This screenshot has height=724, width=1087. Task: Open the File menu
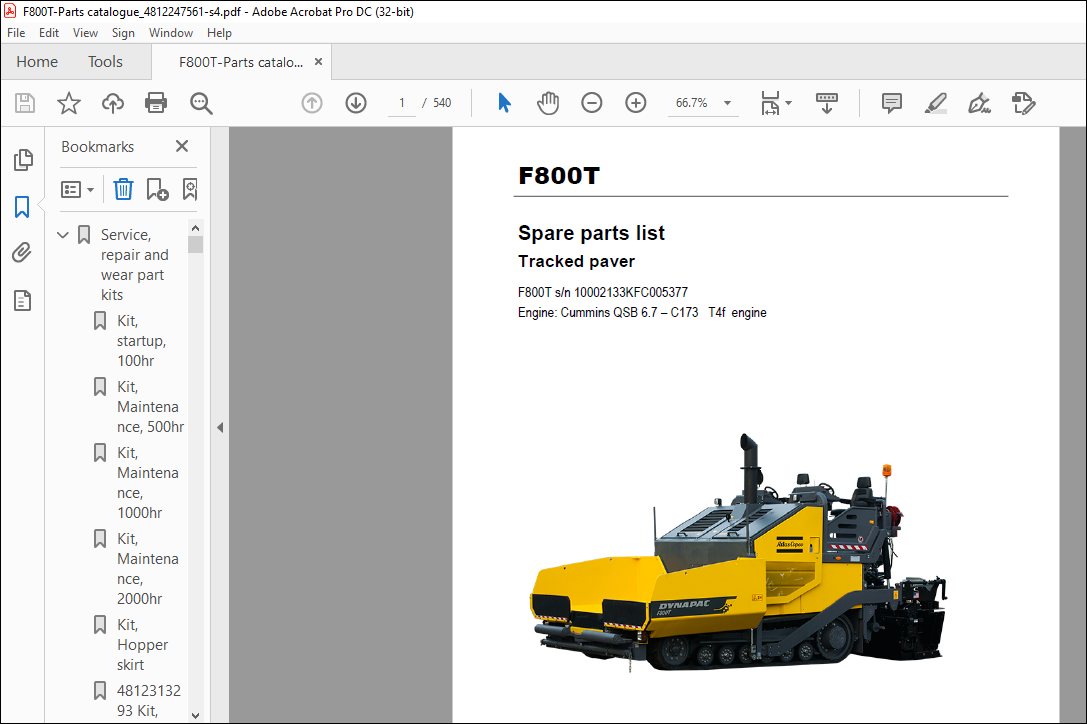[16, 33]
